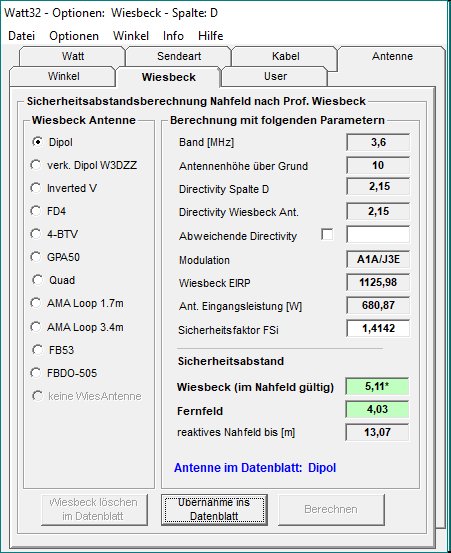
Task: Click Ant. Eingangsleistung value 680,87
Action: 378,305
